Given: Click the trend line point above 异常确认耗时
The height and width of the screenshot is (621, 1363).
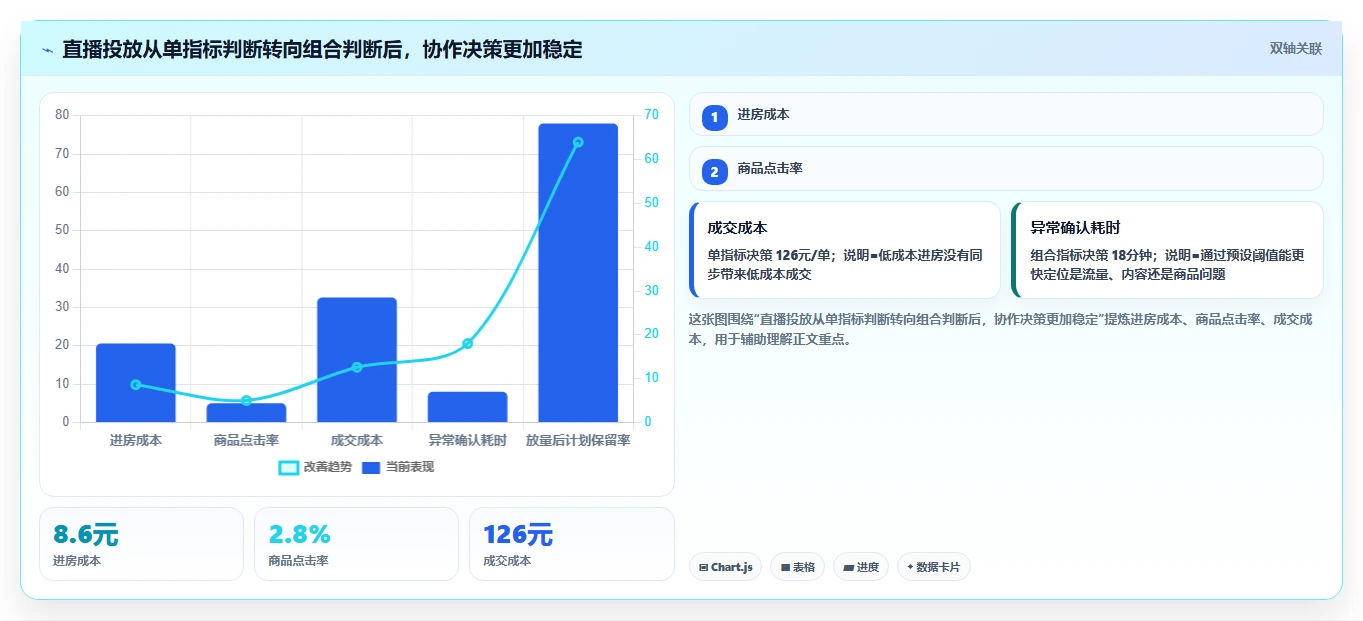Looking at the screenshot, I should (467, 344).
